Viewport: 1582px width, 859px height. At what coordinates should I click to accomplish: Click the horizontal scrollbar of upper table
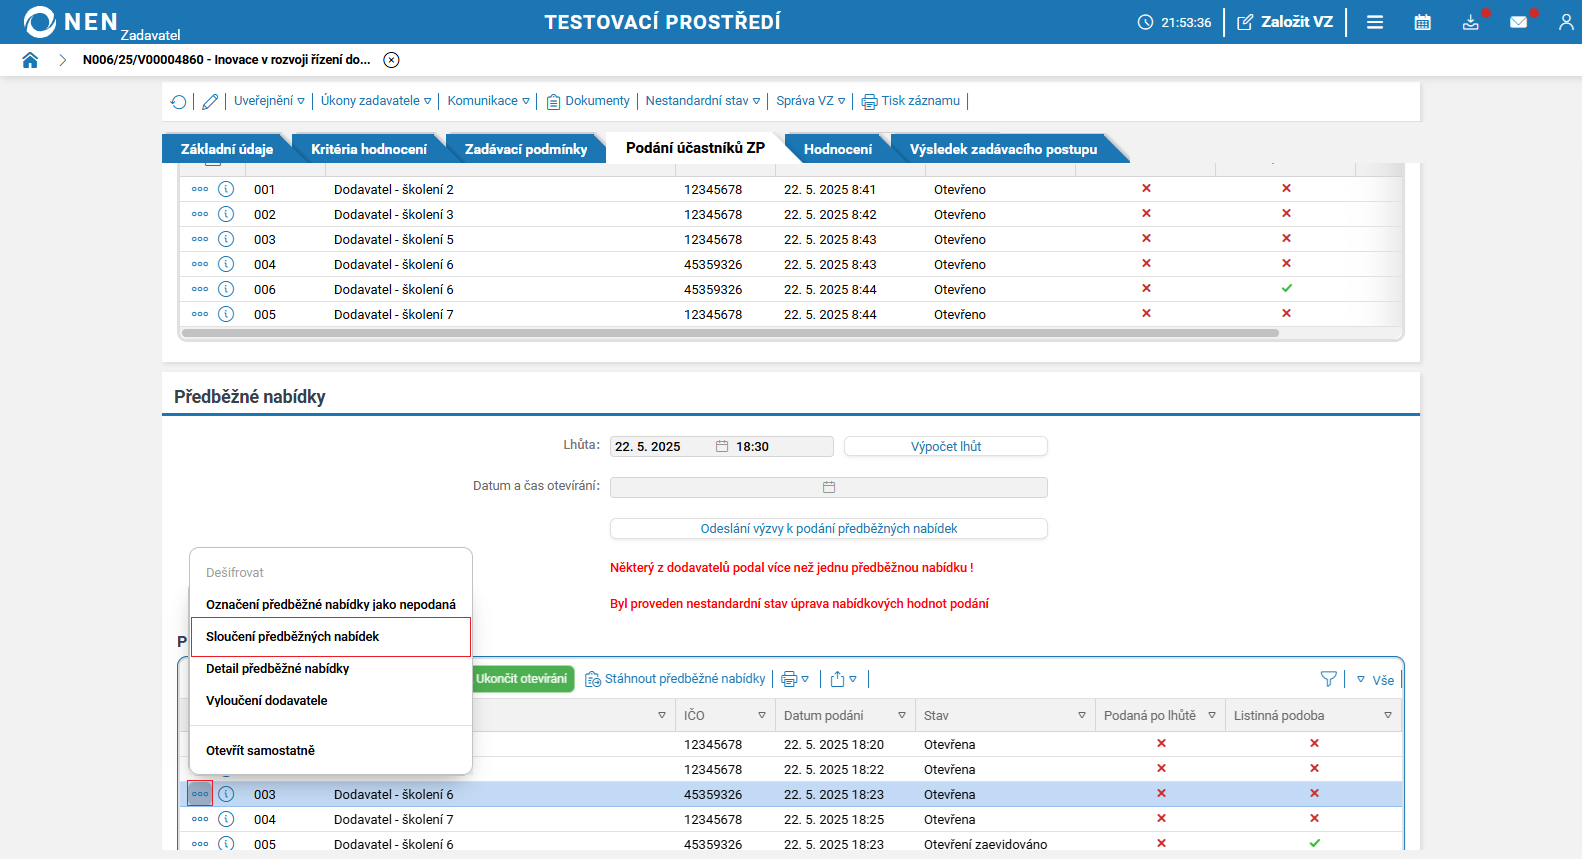click(x=730, y=333)
